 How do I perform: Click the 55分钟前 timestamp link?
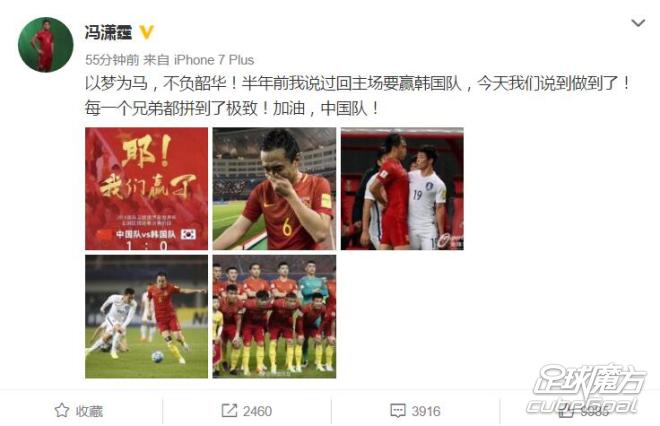coord(112,60)
